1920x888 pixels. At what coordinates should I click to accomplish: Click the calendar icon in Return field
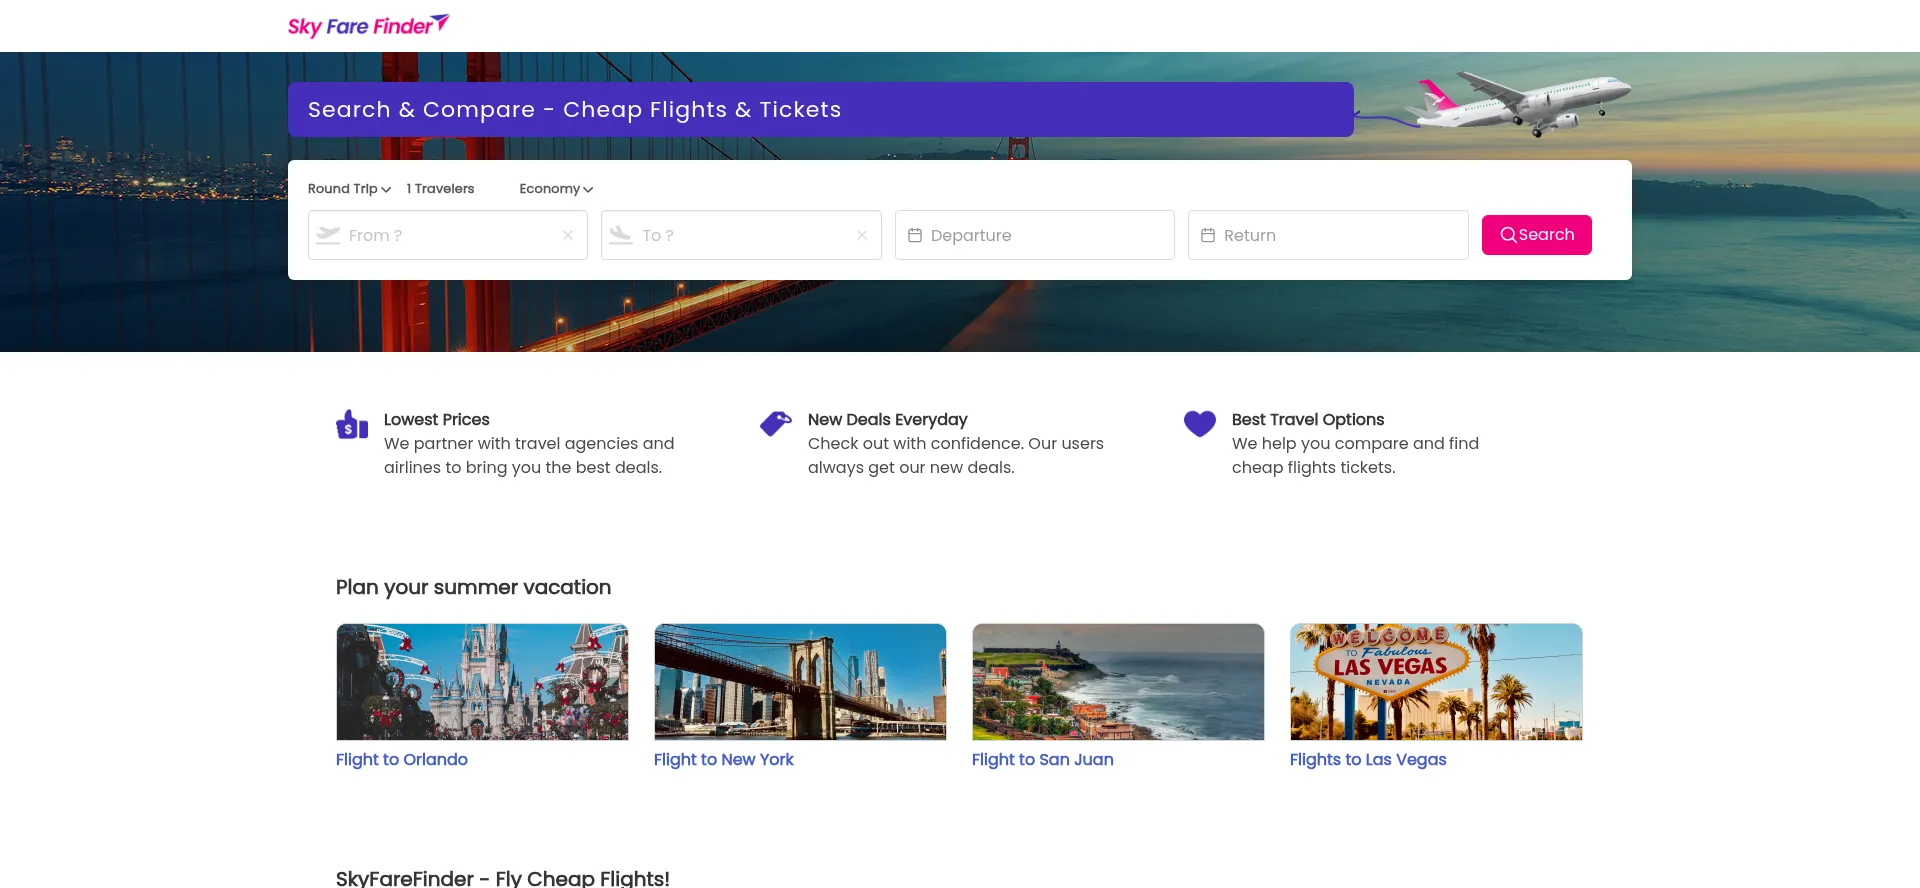tap(1208, 235)
